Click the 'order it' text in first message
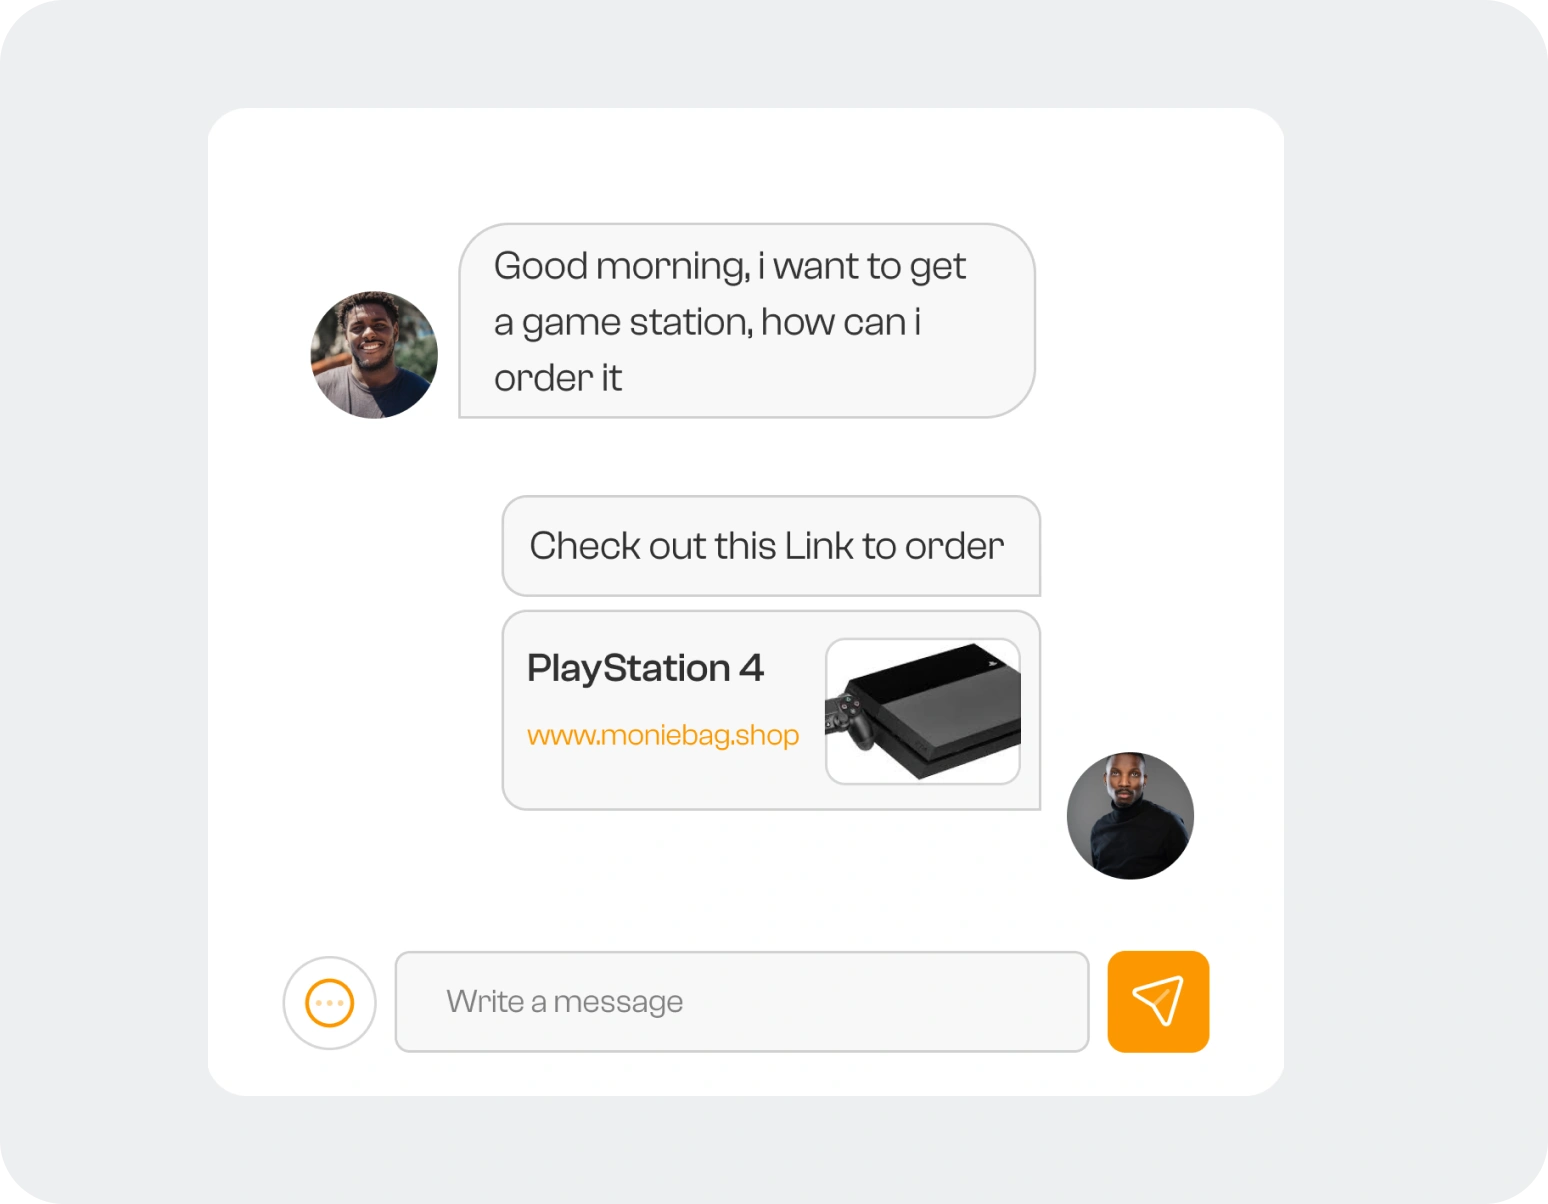Image resolution: width=1548 pixels, height=1204 pixels. [x=558, y=378]
